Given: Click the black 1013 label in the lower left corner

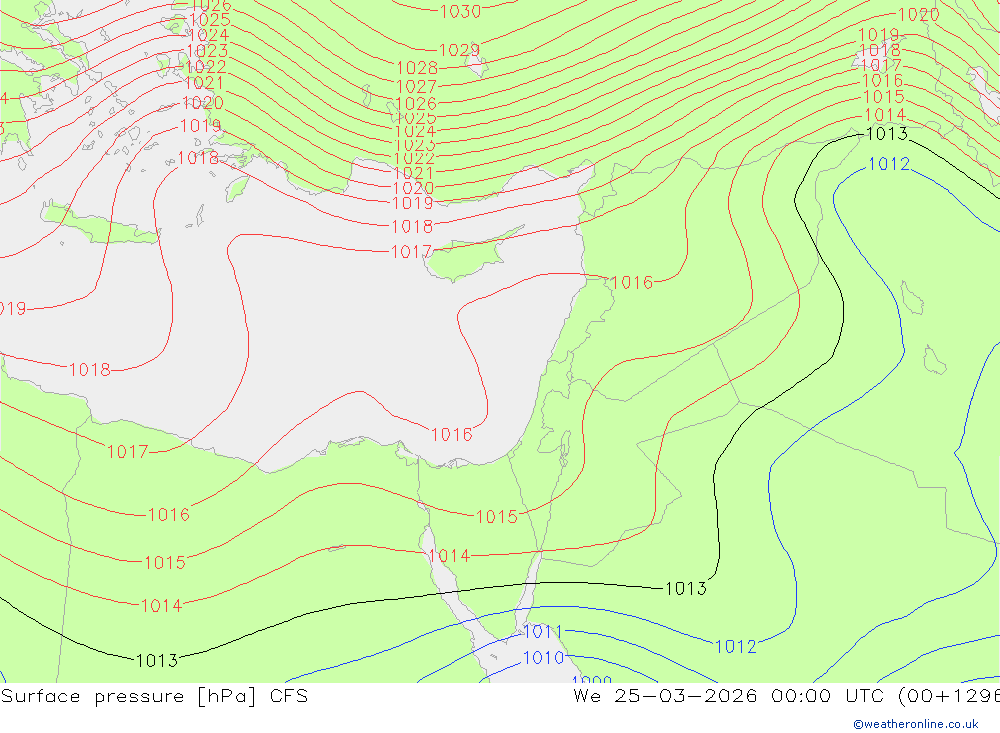Looking at the screenshot, I should click(x=157, y=660).
